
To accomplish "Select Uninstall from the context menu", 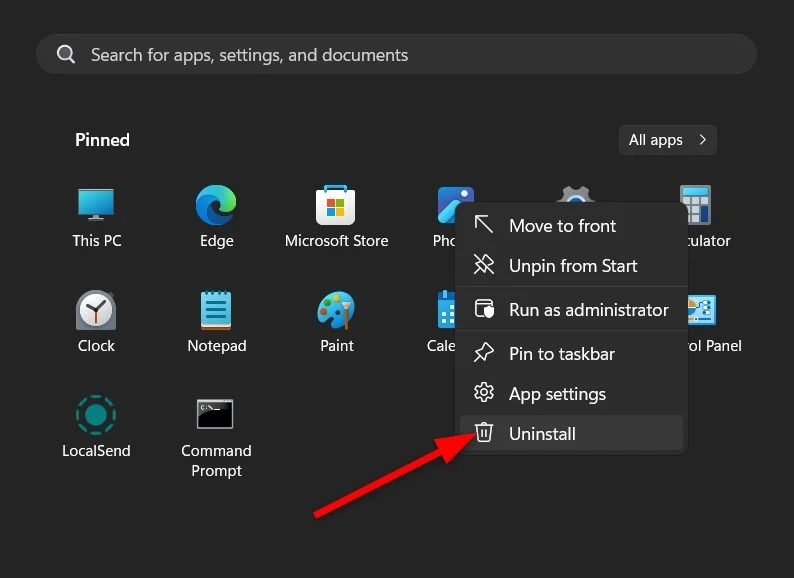I will (x=542, y=434).
